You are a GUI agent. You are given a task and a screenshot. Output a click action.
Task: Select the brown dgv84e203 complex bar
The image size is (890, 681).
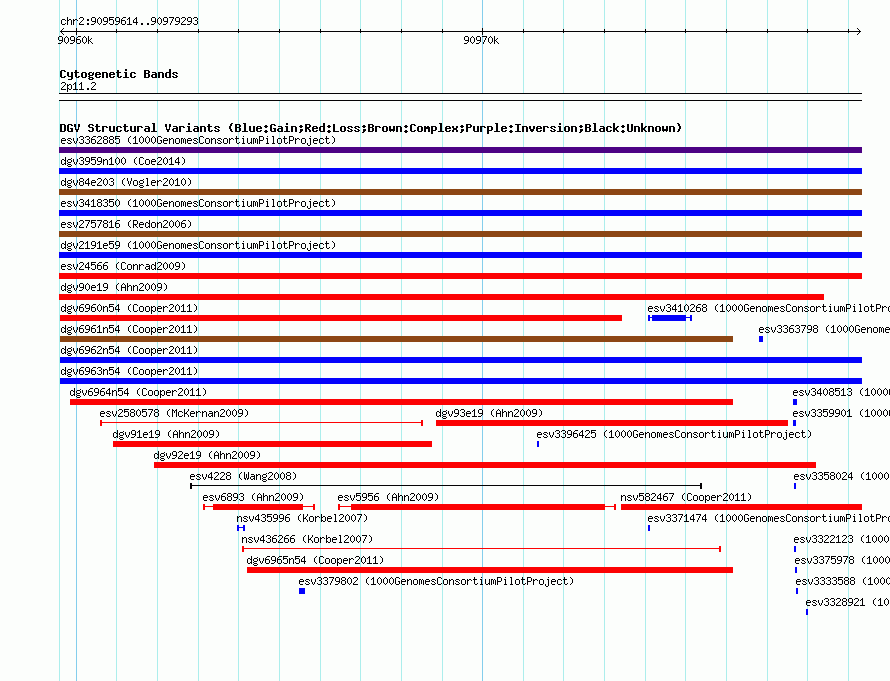[x=460, y=192]
